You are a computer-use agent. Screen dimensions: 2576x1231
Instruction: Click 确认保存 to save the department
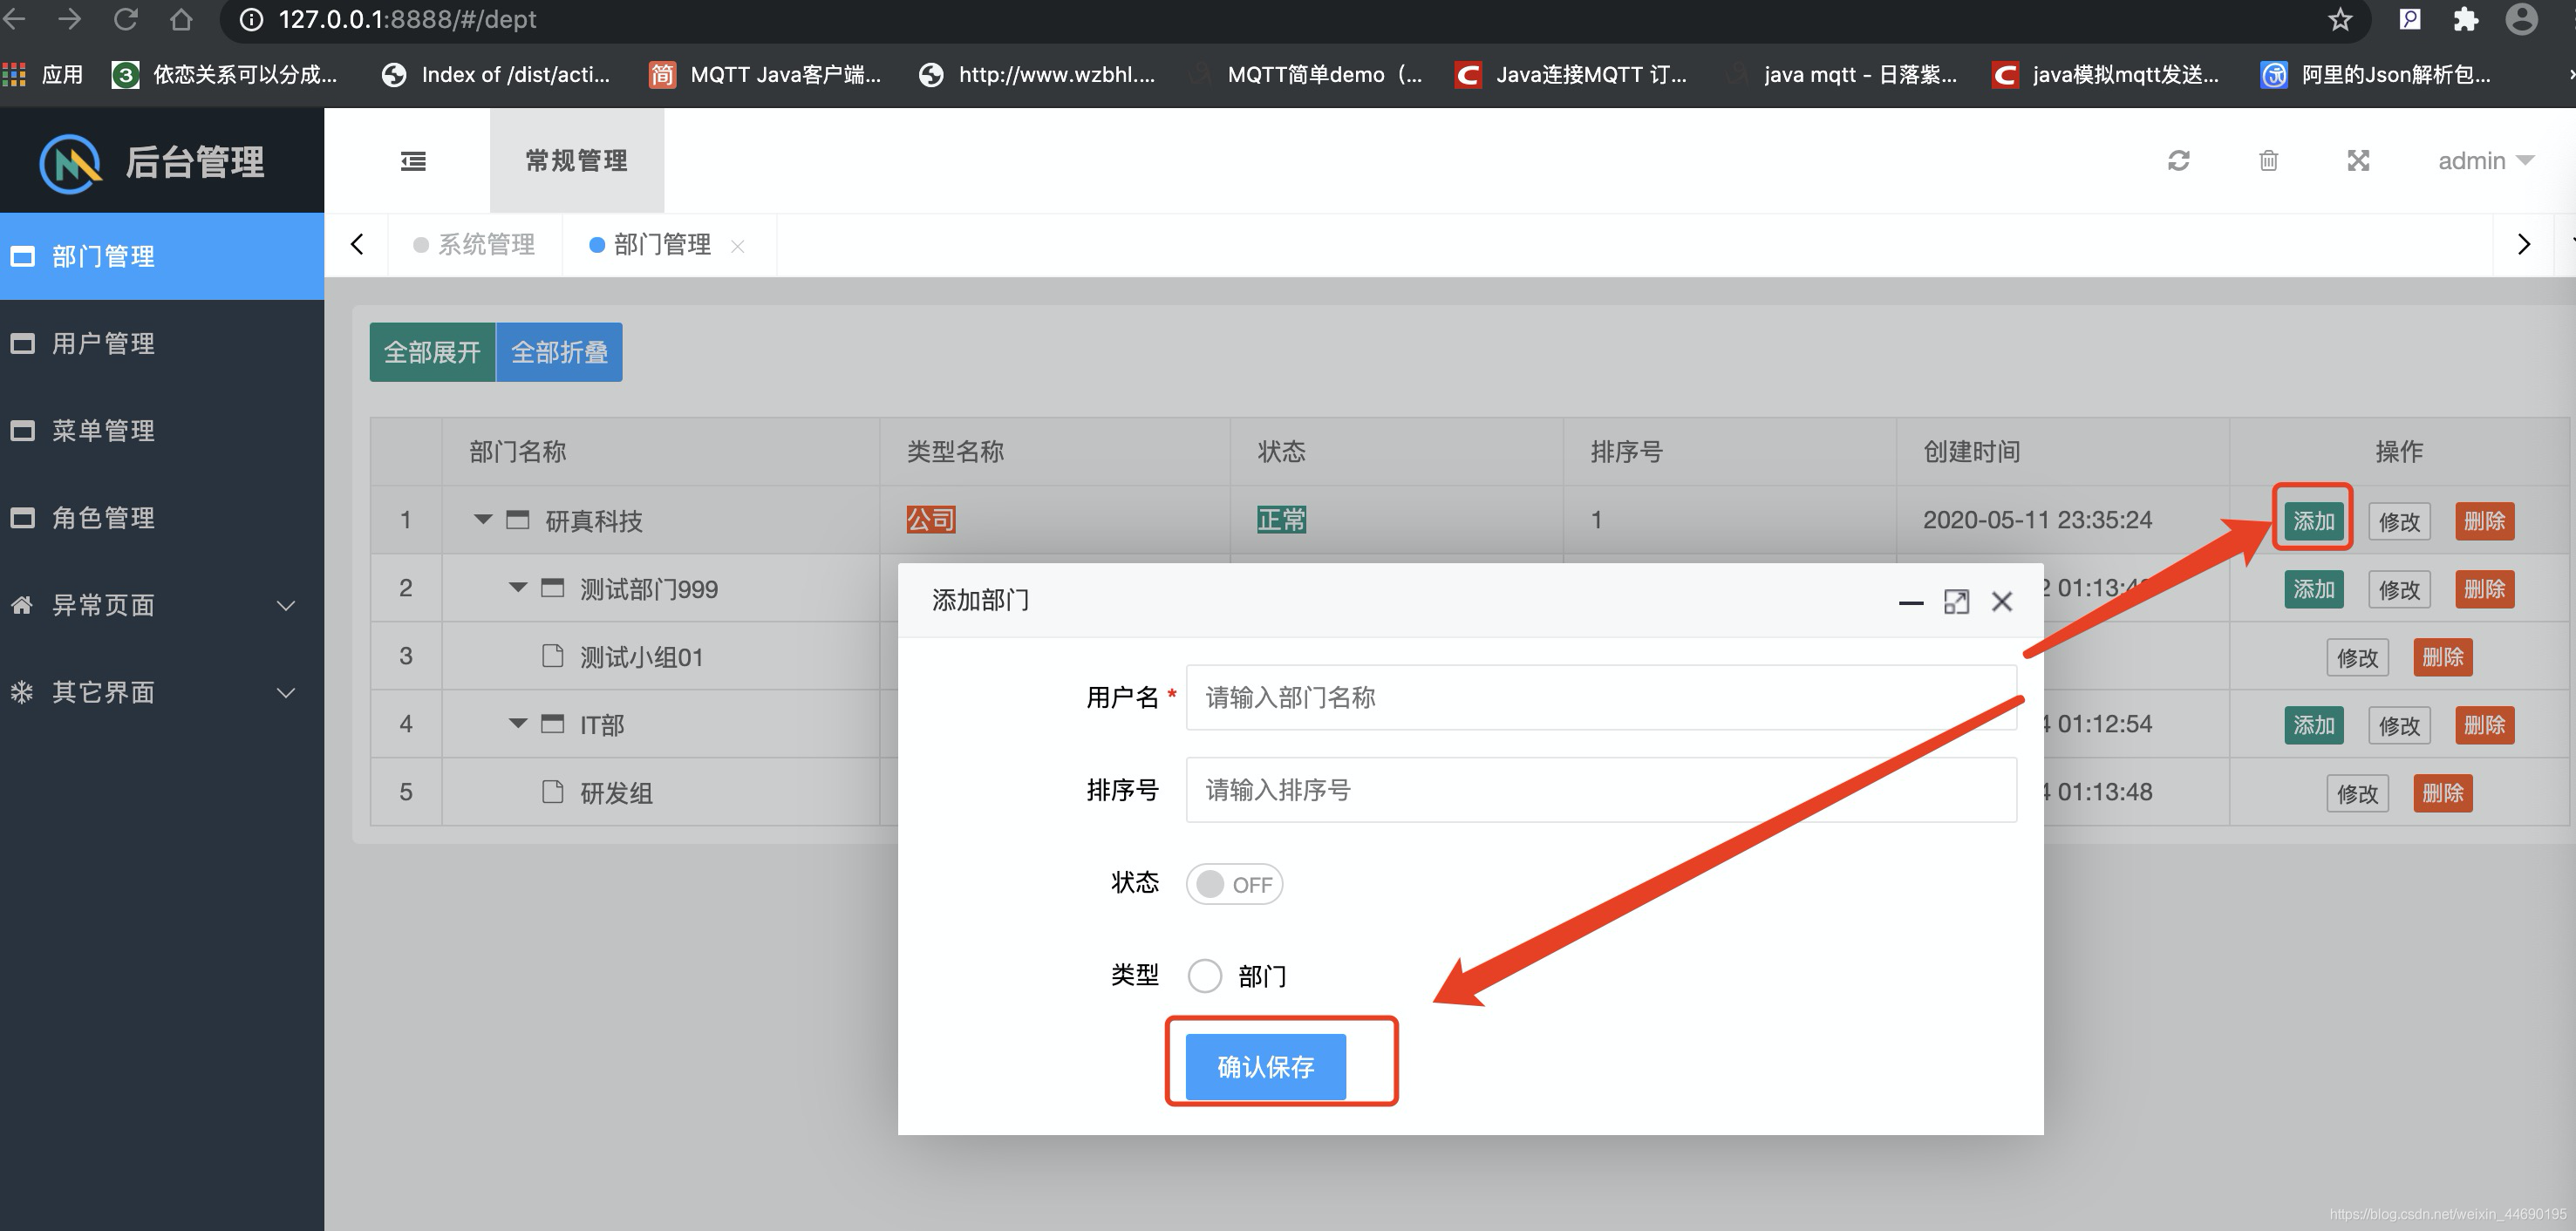tap(1265, 1066)
